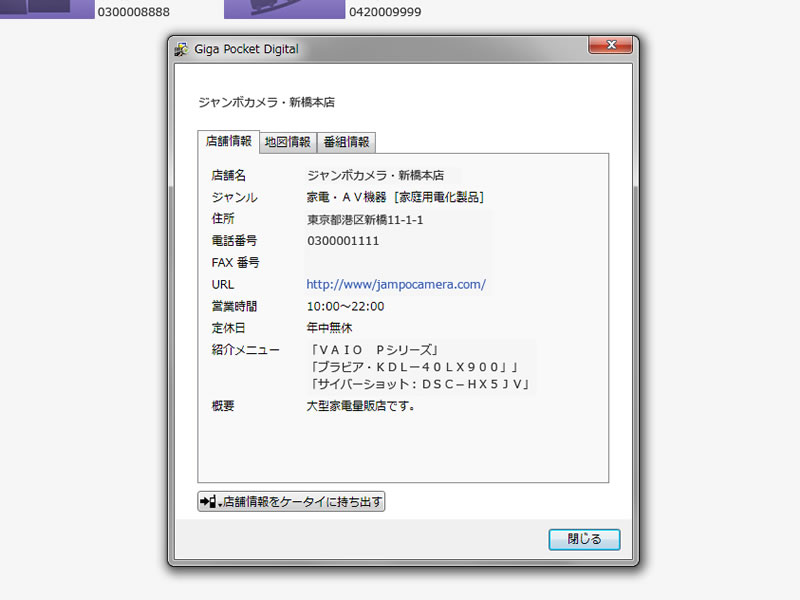Close the Giga Pocket Digital dialog

(611, 45)
